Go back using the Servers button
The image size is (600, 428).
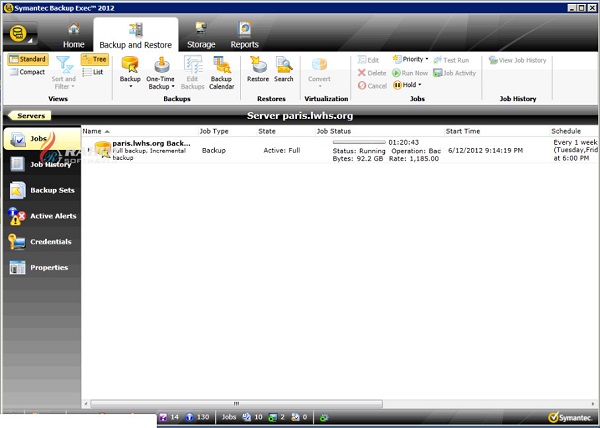pos(29,116)
